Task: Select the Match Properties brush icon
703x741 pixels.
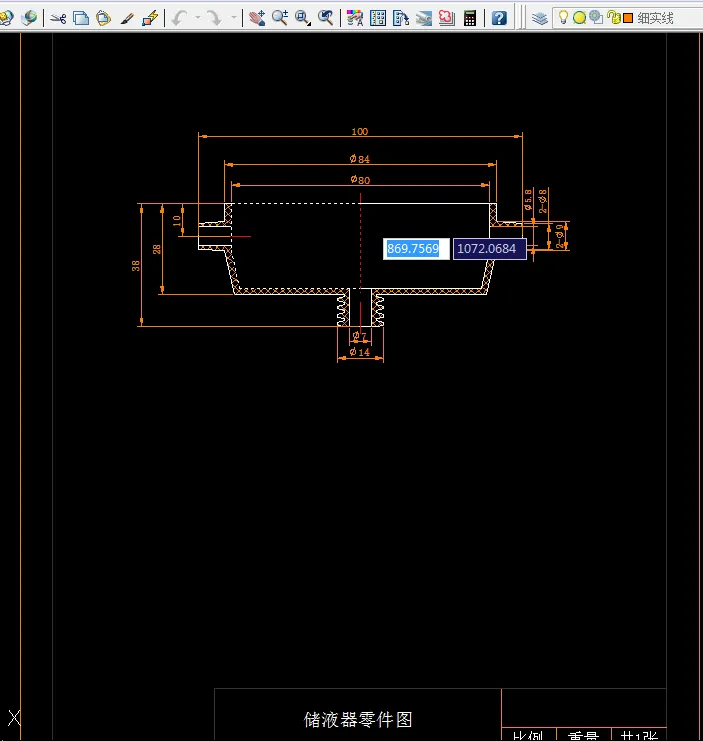Action: (x=127, y=18)
